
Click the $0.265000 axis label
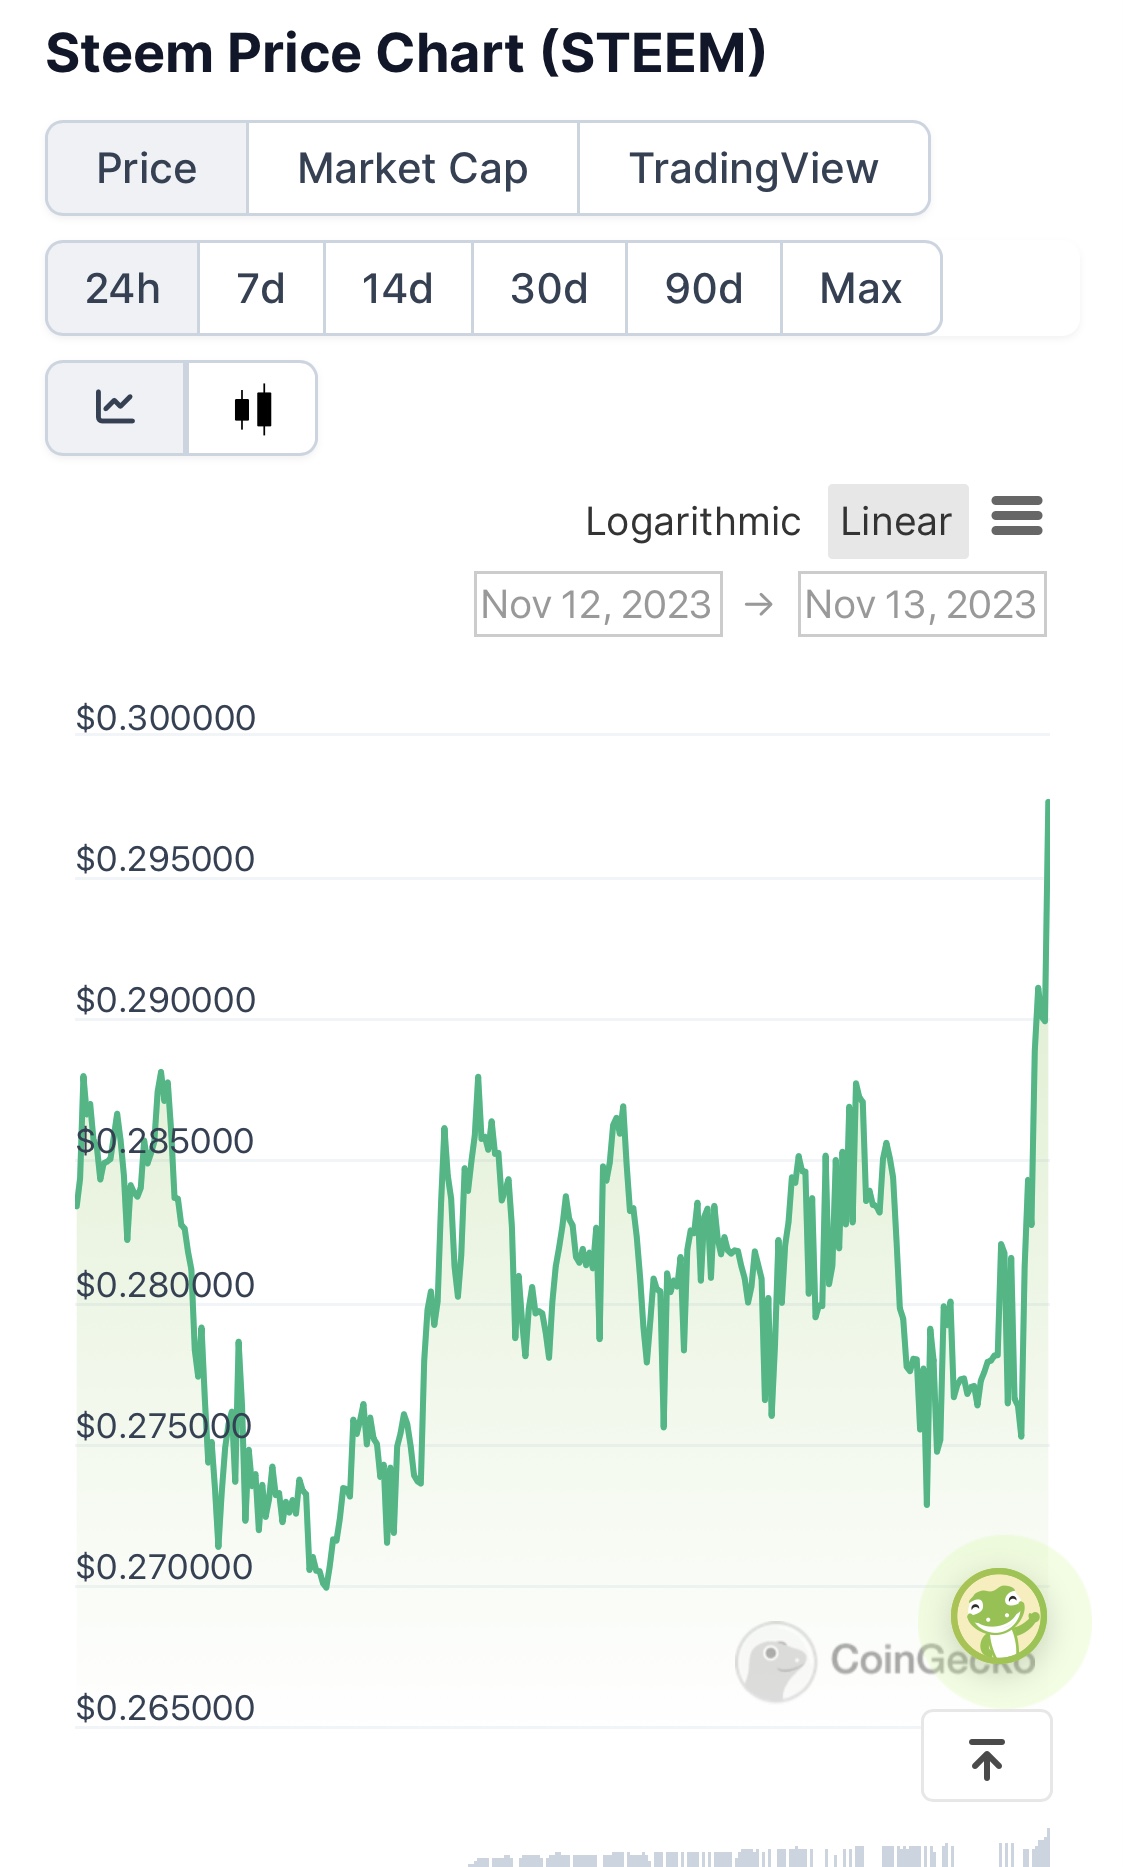166,1708
